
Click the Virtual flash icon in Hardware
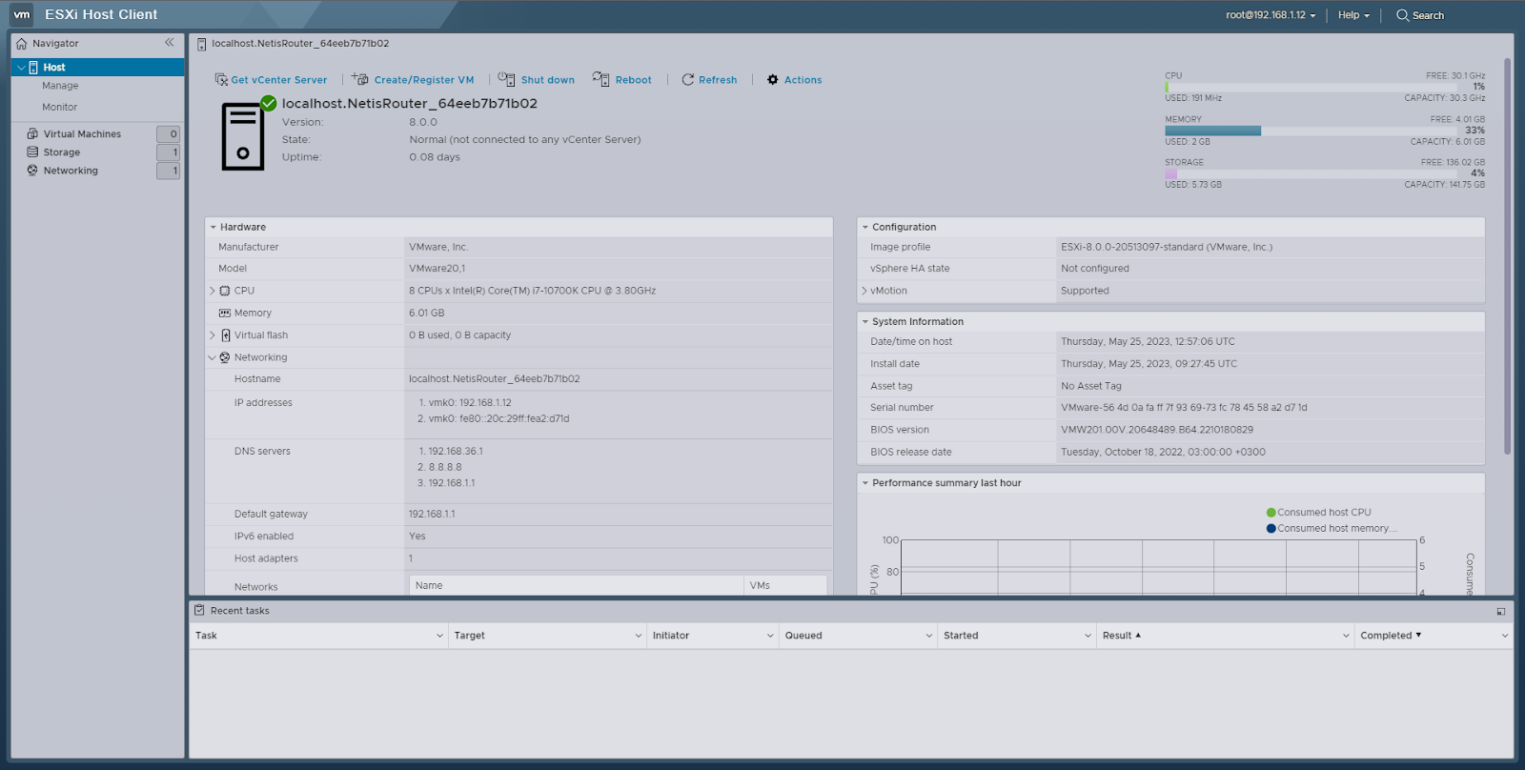225,335
